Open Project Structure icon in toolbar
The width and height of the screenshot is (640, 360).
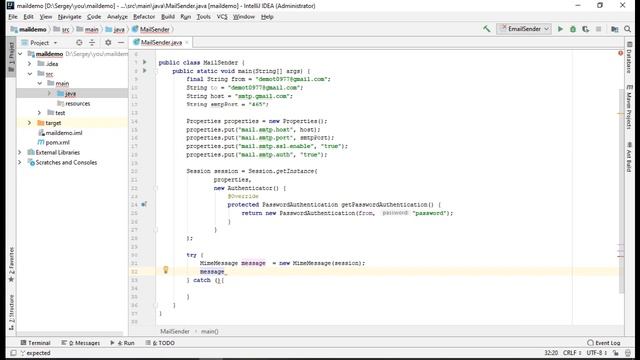coord(615,29)
